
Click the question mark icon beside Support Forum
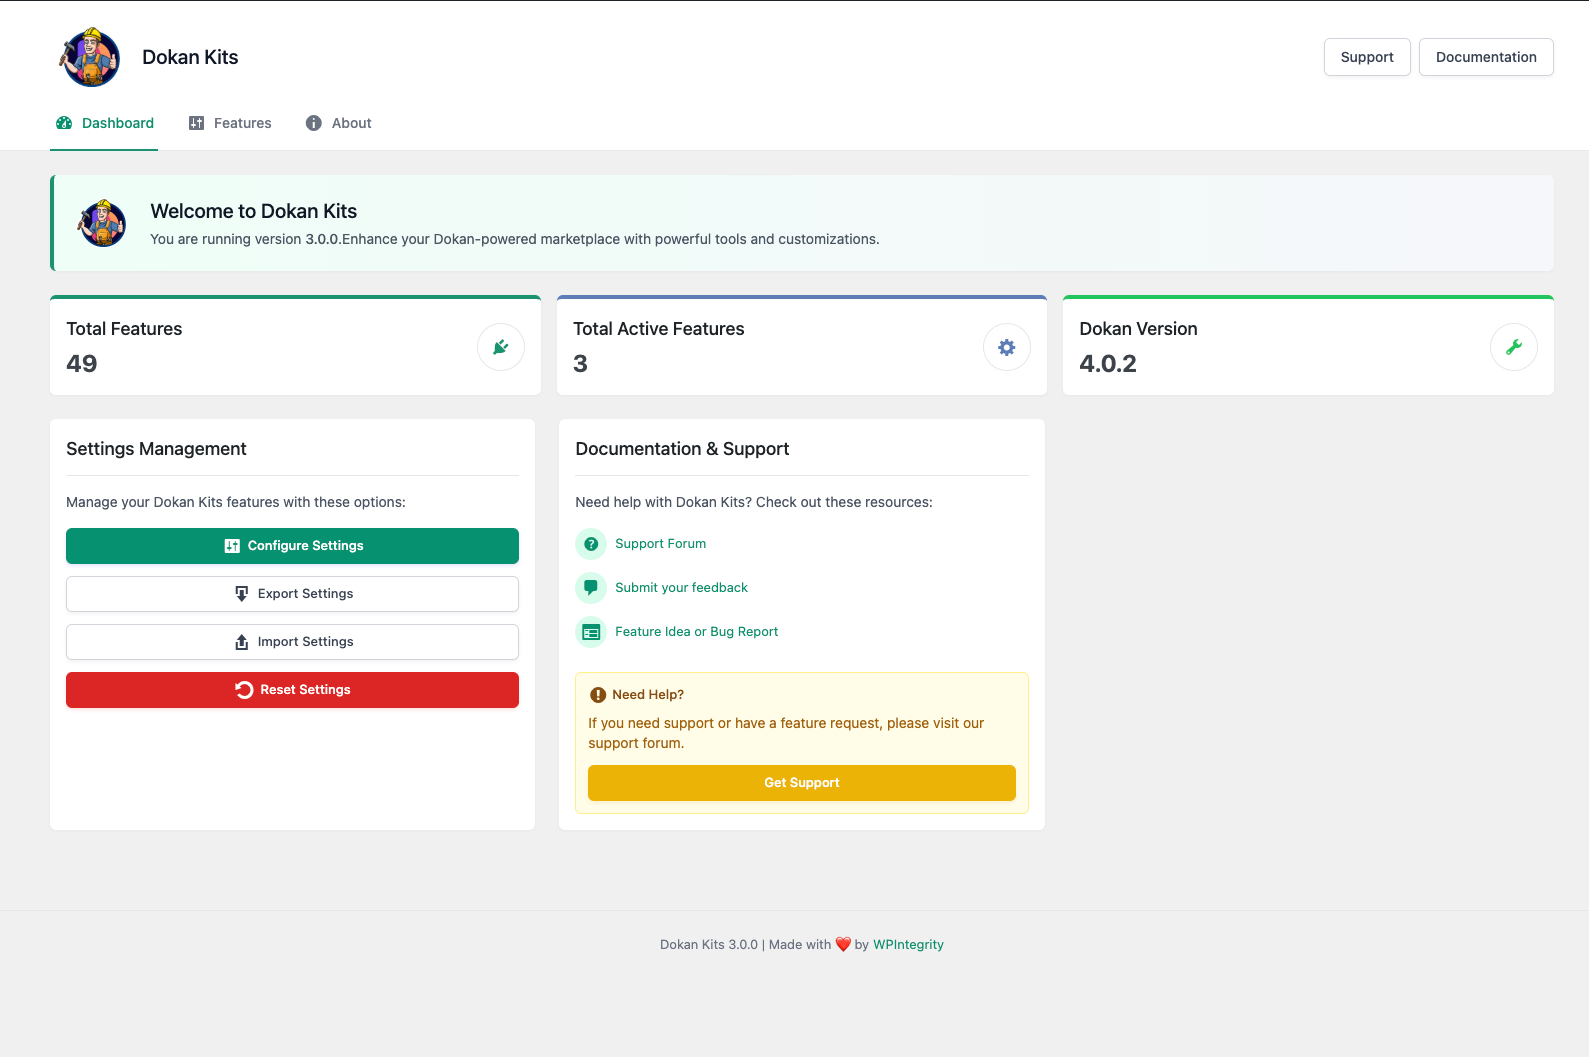(591, 544)
